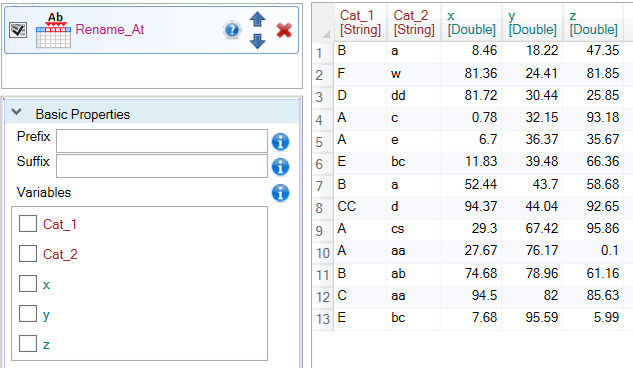Check the x variable checkbox

coord(28,284)
